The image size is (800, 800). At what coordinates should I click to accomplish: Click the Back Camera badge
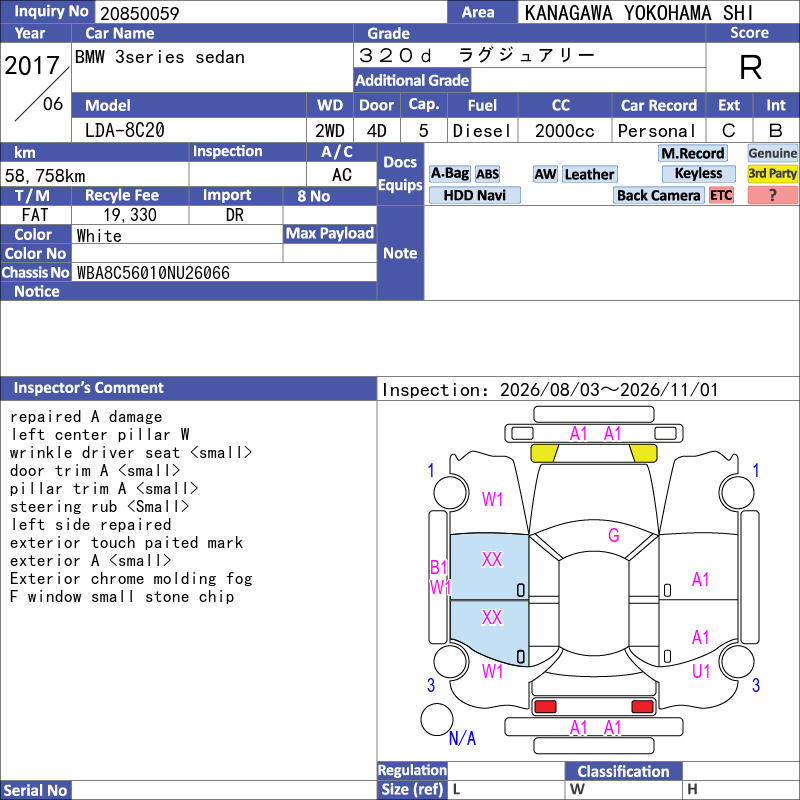click(658, 195)
